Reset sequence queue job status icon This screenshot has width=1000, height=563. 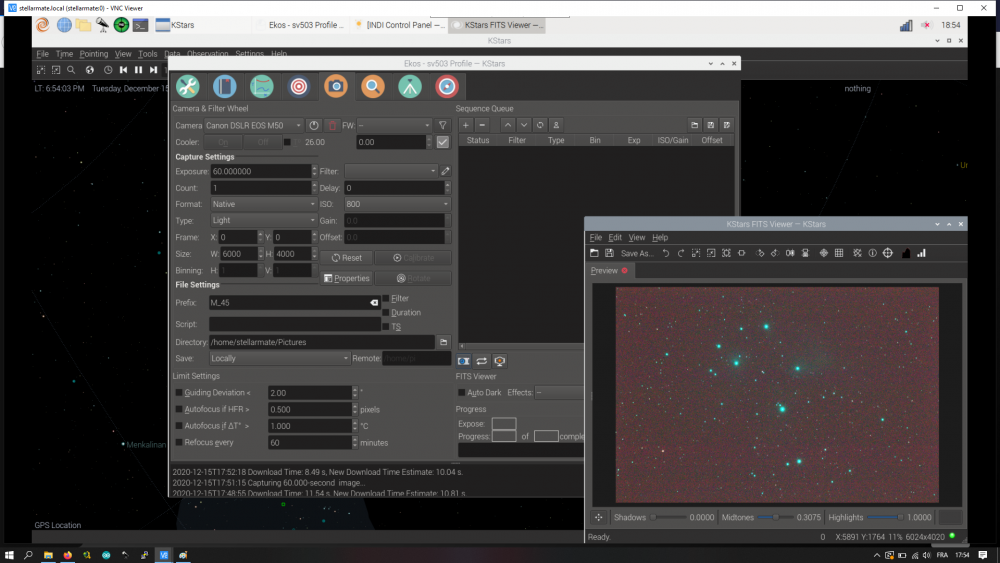pyautogui.click(x=540, y=125)
